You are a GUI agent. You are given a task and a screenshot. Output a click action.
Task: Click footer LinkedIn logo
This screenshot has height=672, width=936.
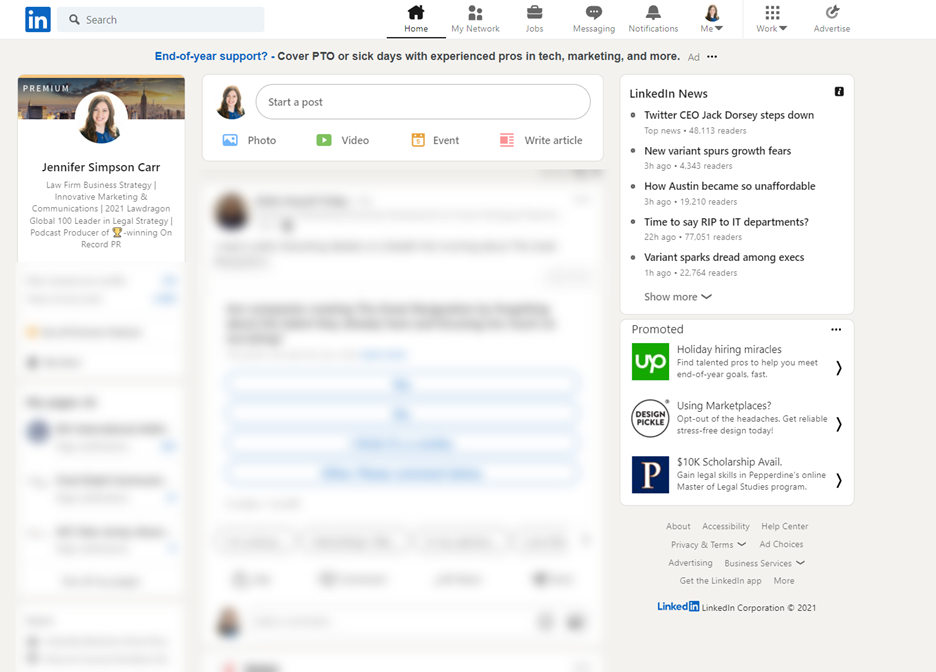(x=678, y=606)
